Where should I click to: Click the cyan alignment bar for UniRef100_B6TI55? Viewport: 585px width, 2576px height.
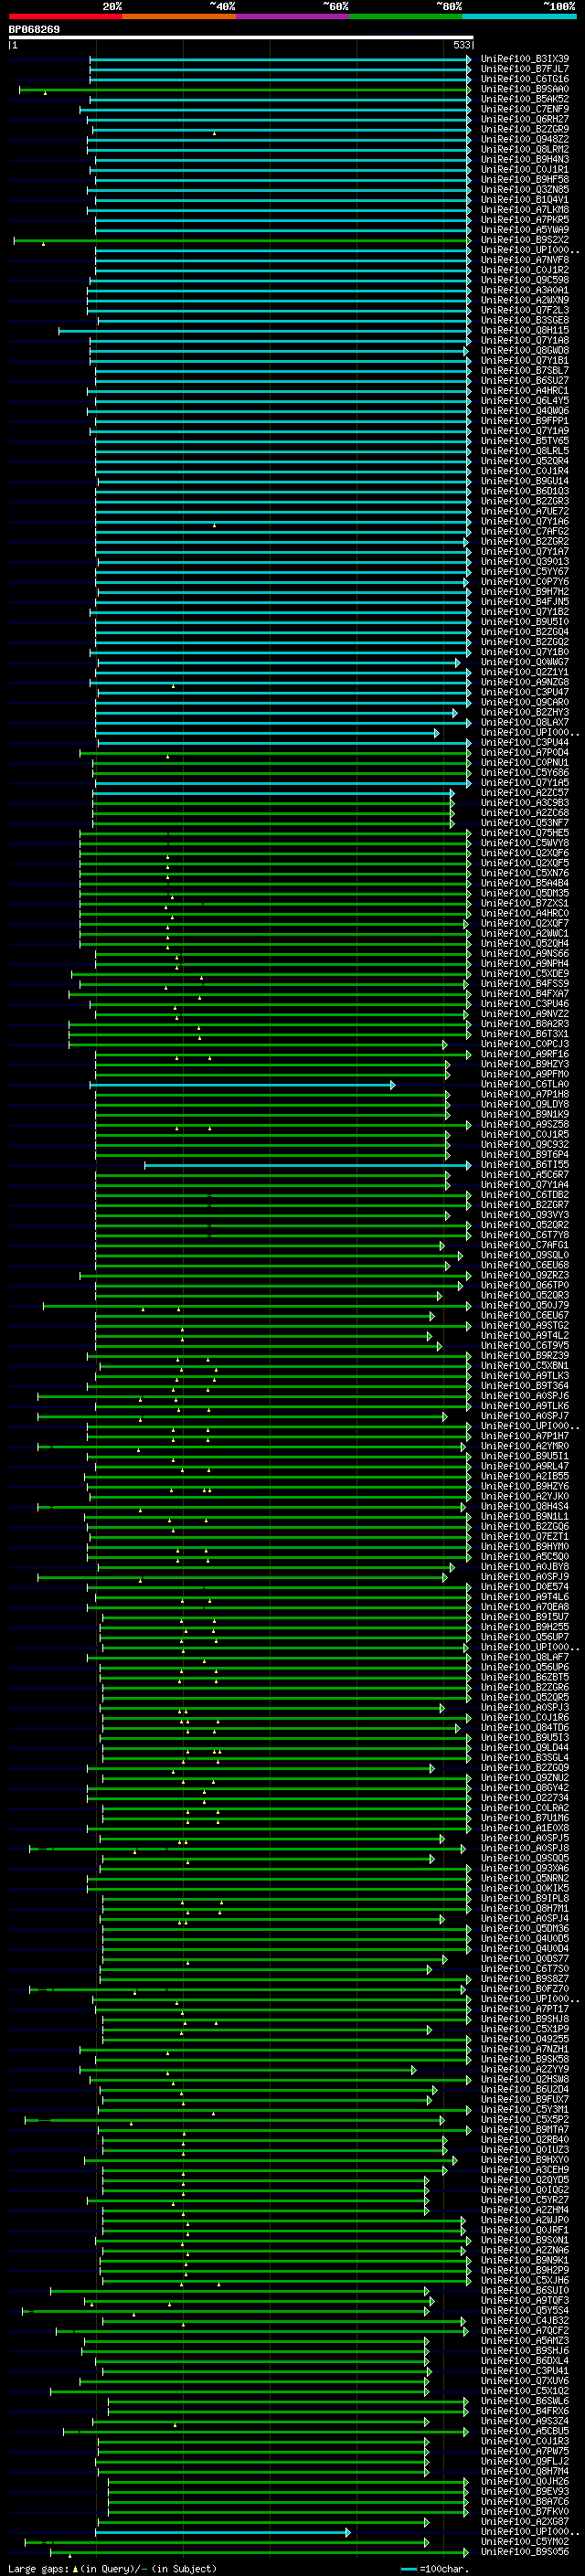tap(307, 1165)
